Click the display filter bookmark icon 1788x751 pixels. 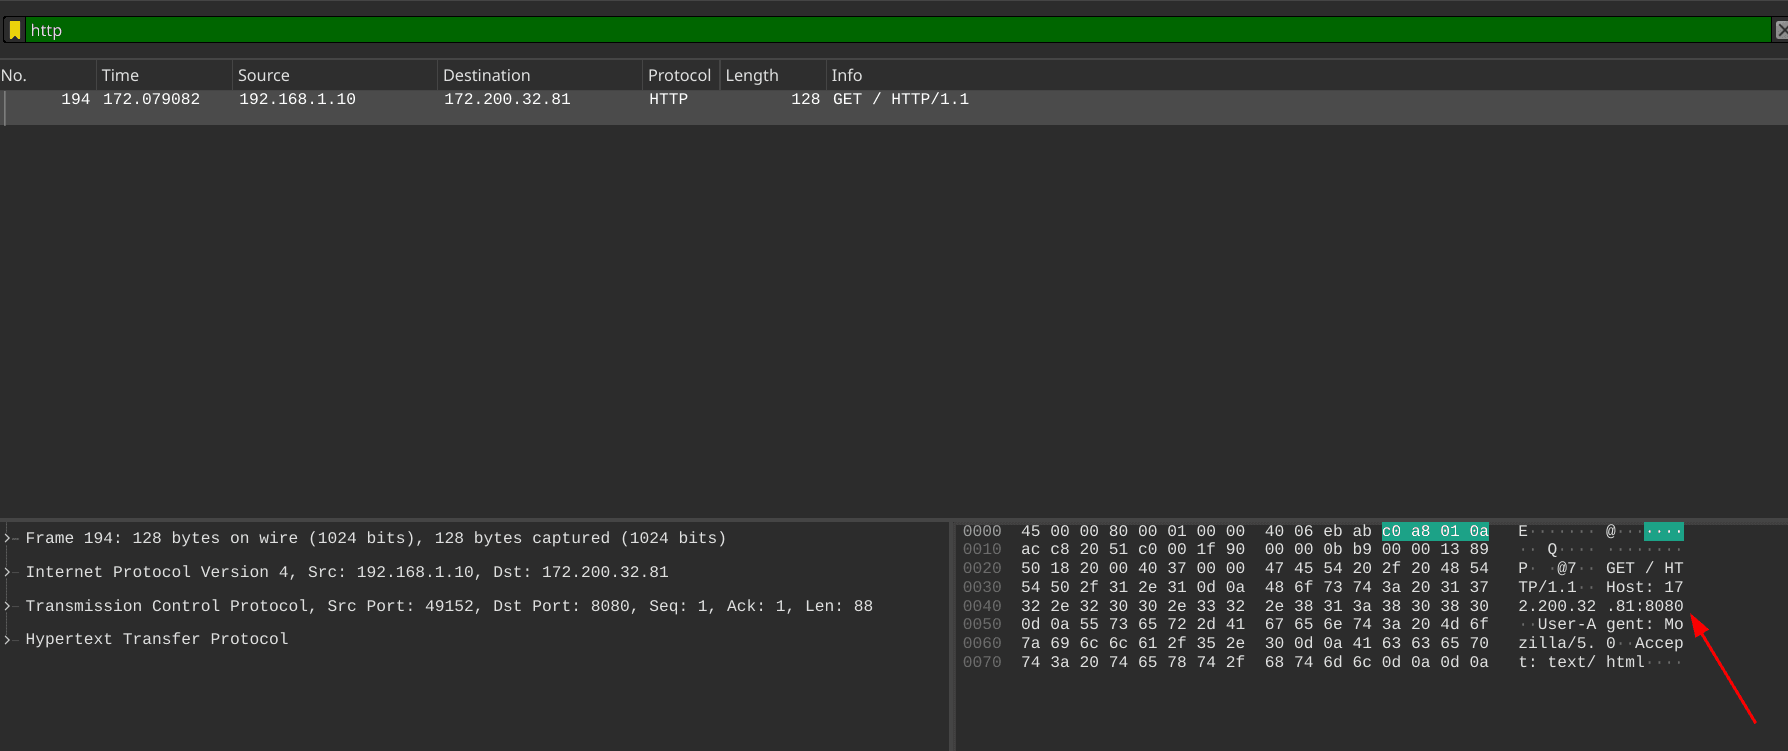14,30
